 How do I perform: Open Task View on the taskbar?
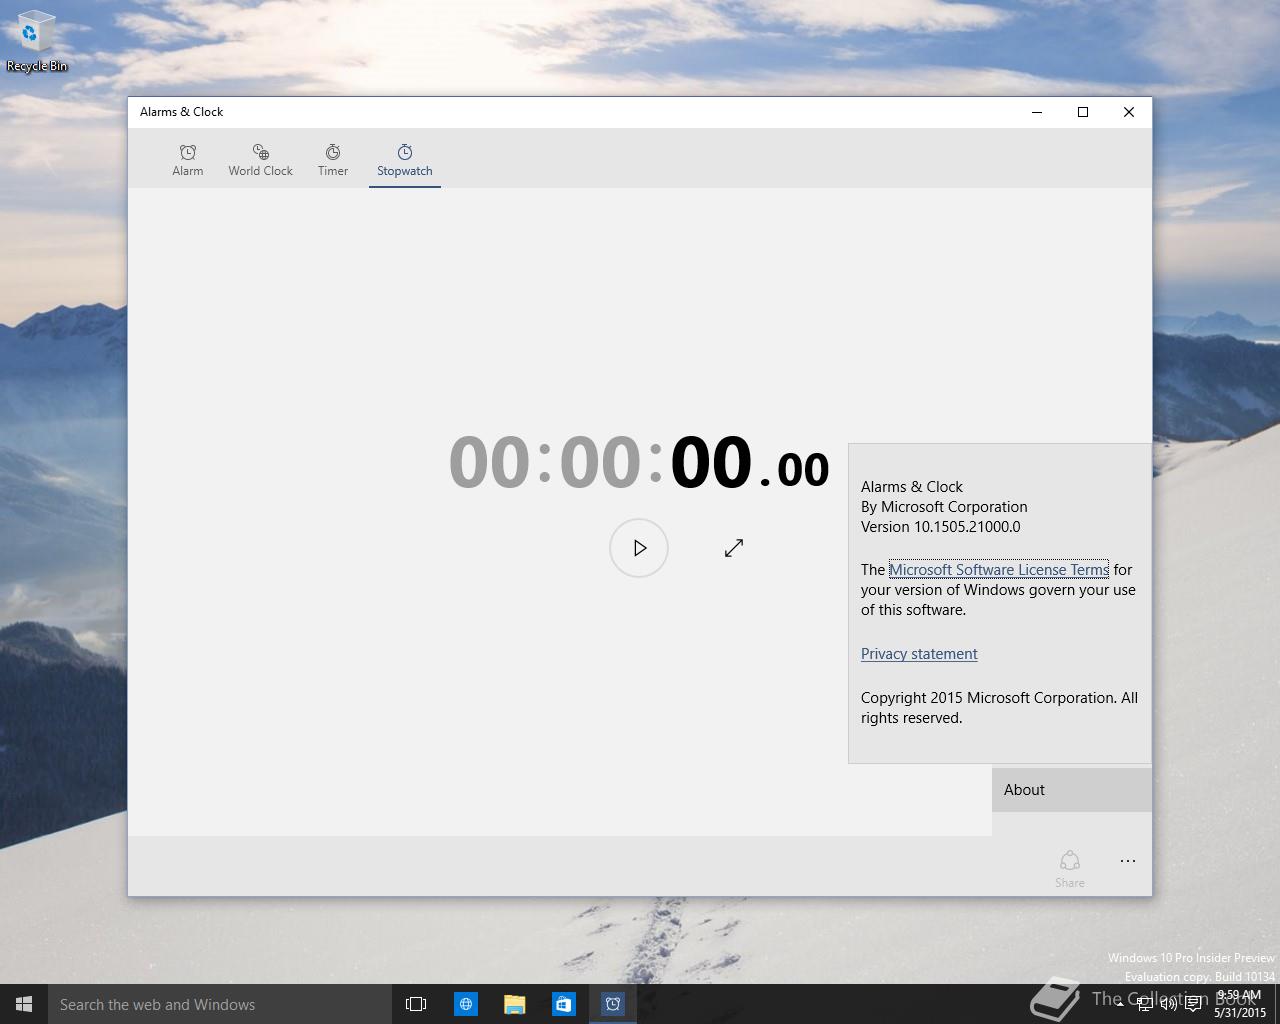416,1004
